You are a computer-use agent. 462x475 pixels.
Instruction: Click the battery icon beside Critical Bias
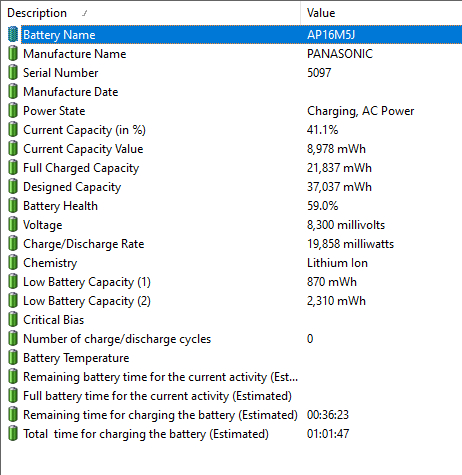pos(13,319)
